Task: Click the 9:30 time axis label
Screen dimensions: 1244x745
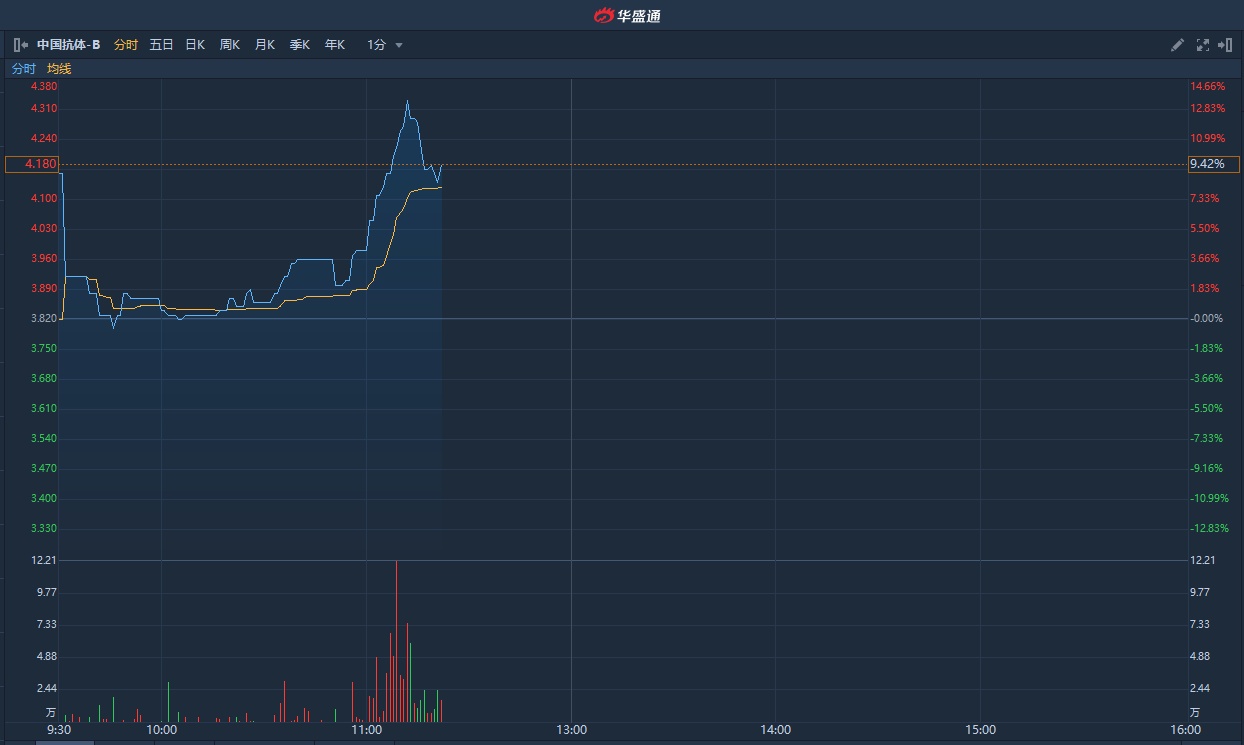Action: coord(59,730)
